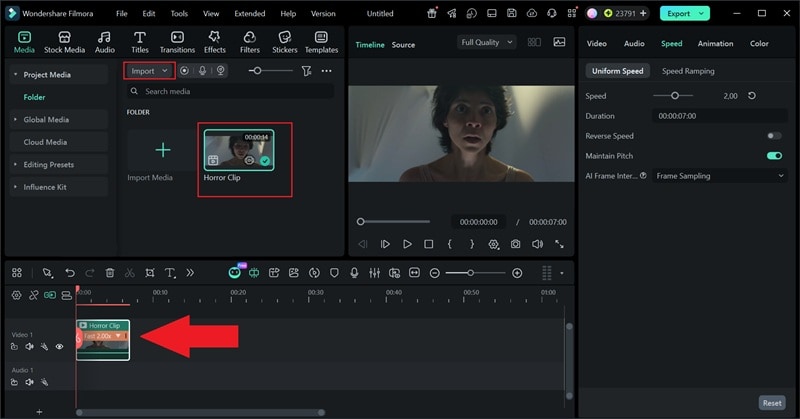Hide Video 1 track with eye icon
800x419 pixels.
(59, 347)
